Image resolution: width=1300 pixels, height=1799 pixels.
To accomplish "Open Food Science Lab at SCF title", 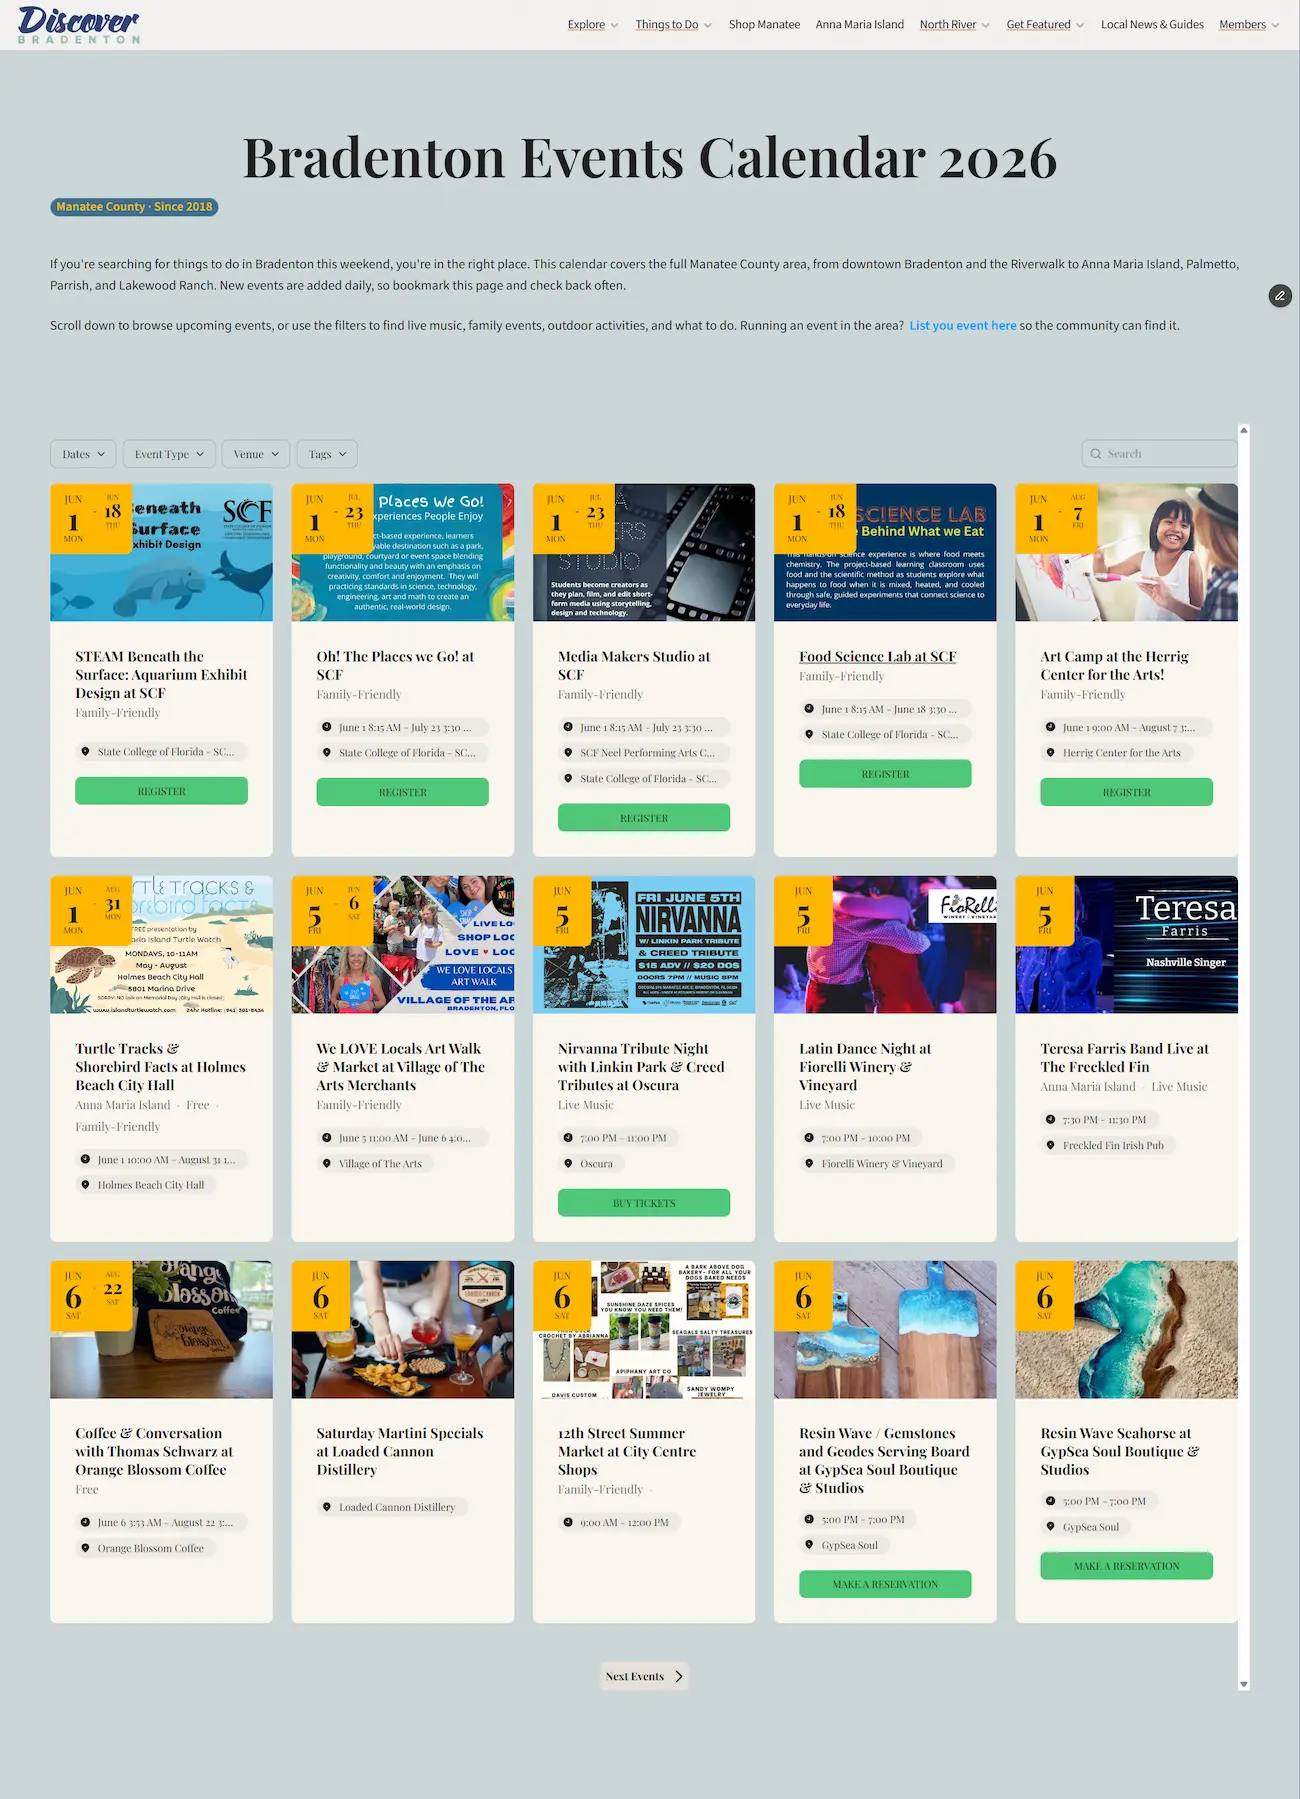I will click(878, 657).
